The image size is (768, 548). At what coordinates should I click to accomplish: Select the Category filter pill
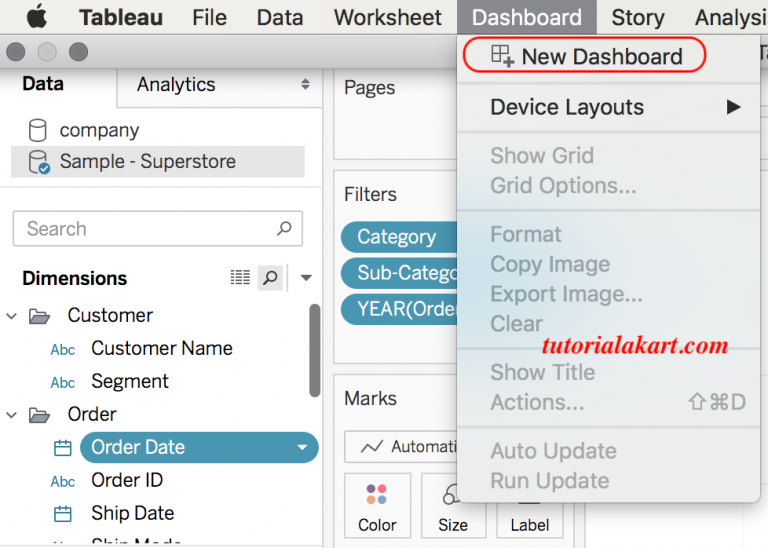(399, 237)
